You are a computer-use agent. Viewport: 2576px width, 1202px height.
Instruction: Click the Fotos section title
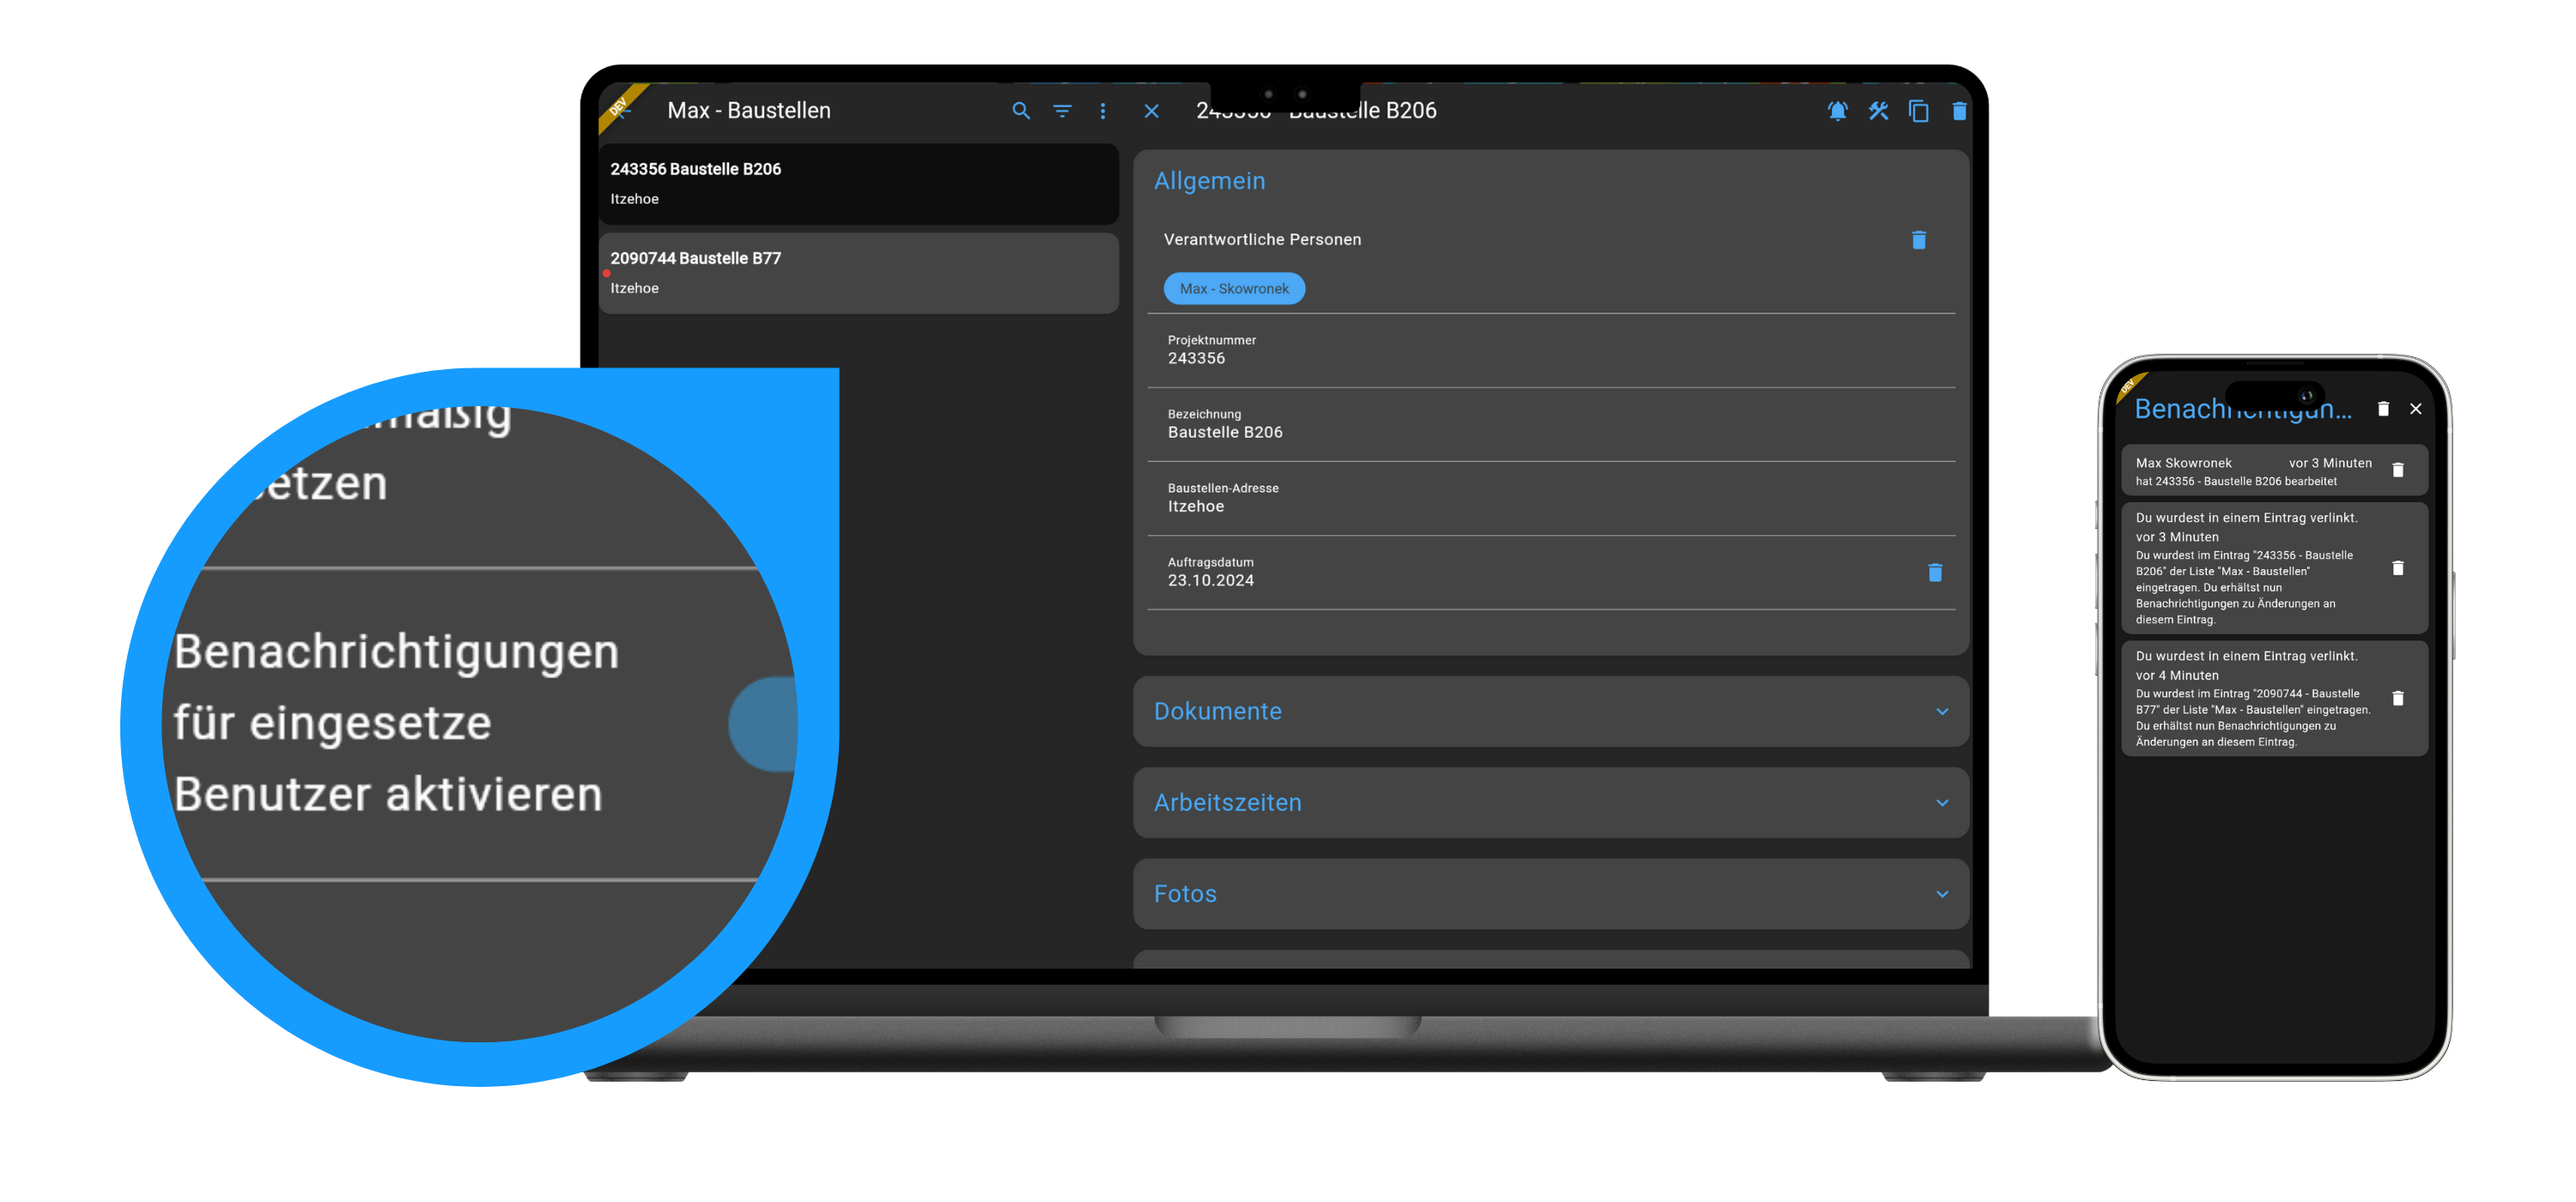(x=1185, y=894)
